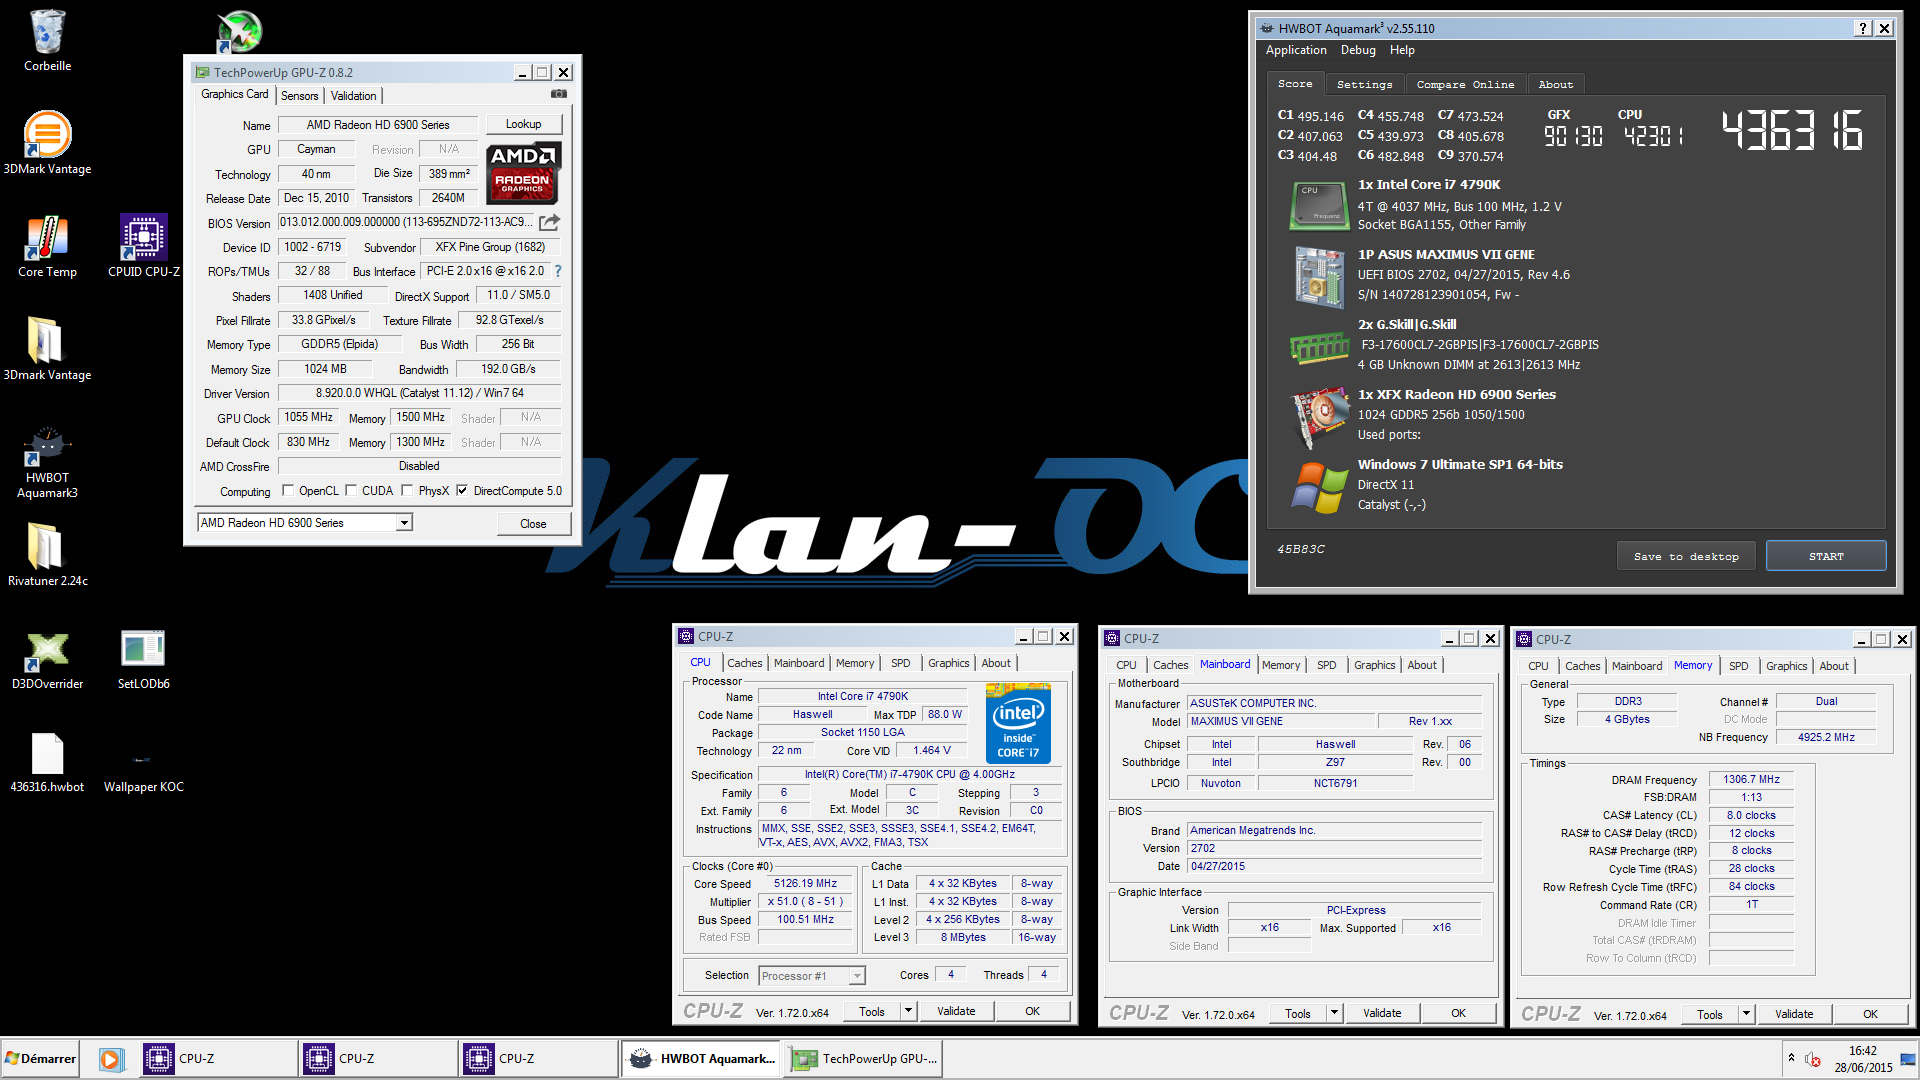Screen dimensions: 1920x1080
Task: Click Validate in the Mainboard CPU-Z window
Action: (1382, 1013)
